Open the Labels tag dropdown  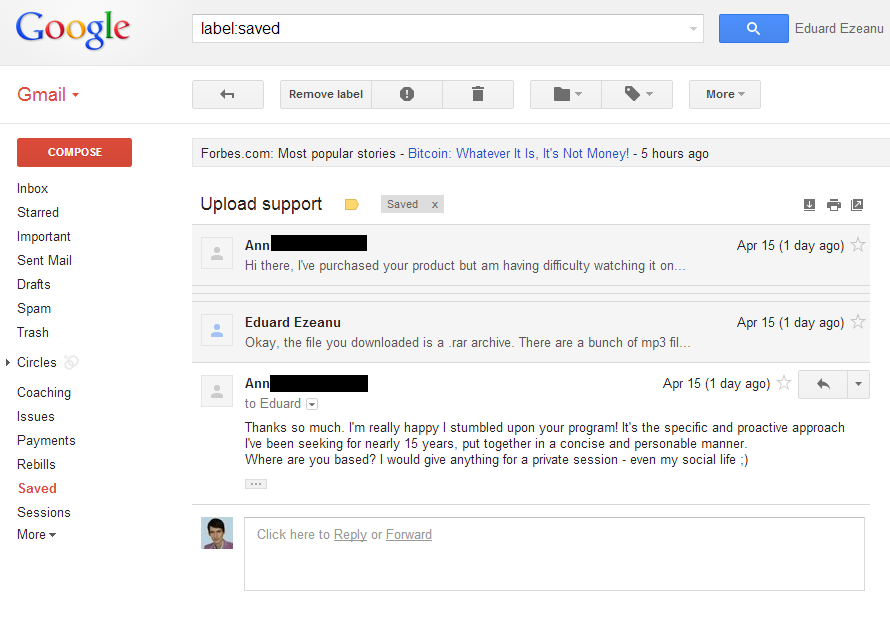pyautogui.click(x=637, y=94)
